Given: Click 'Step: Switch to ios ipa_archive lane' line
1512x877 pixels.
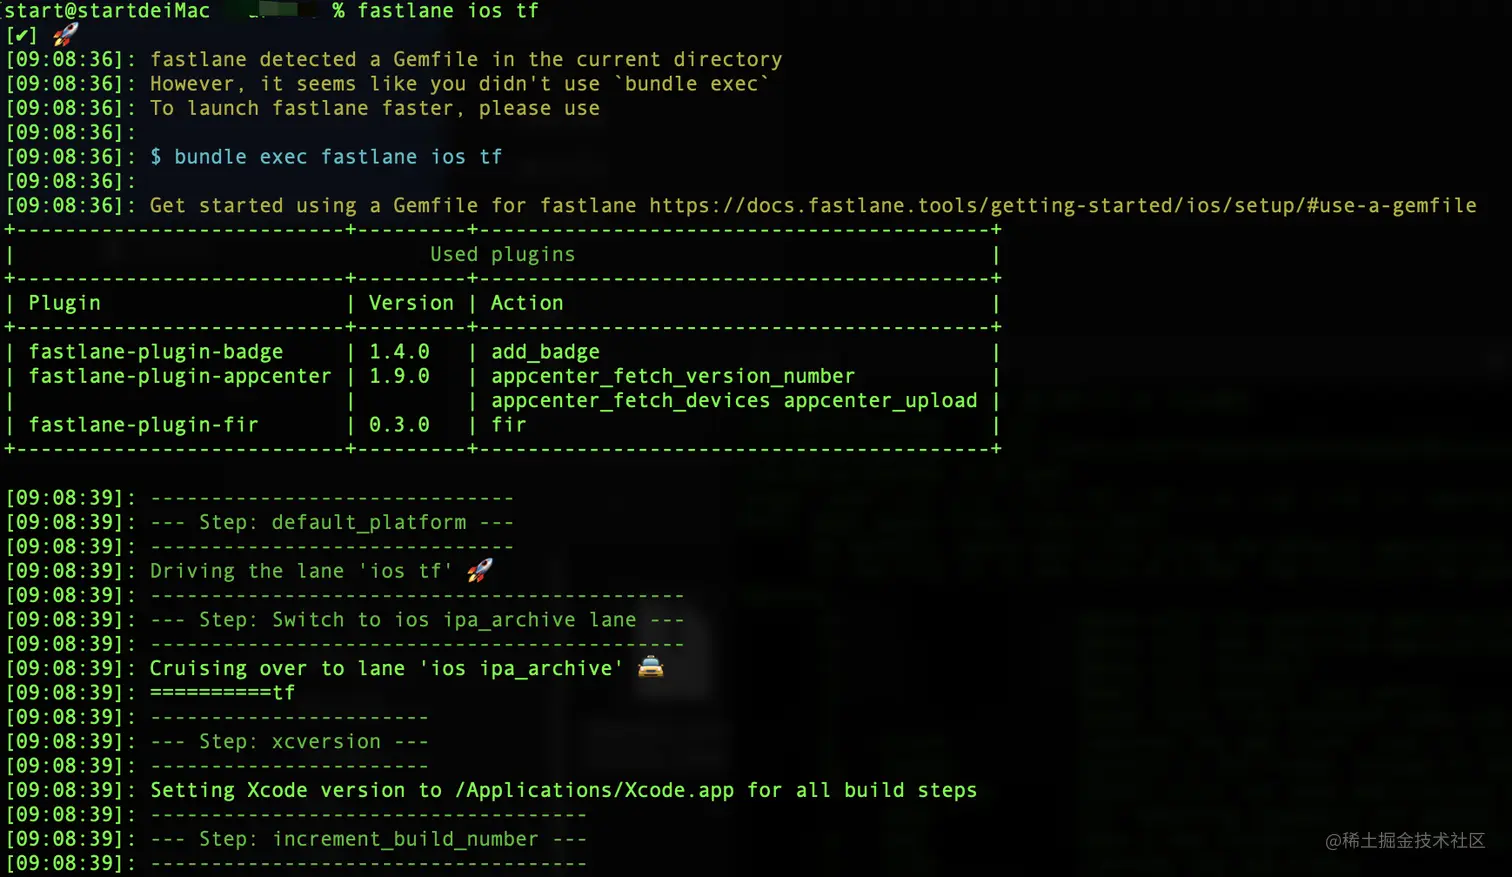Looking at the screenshot, I should click(417, 620).
